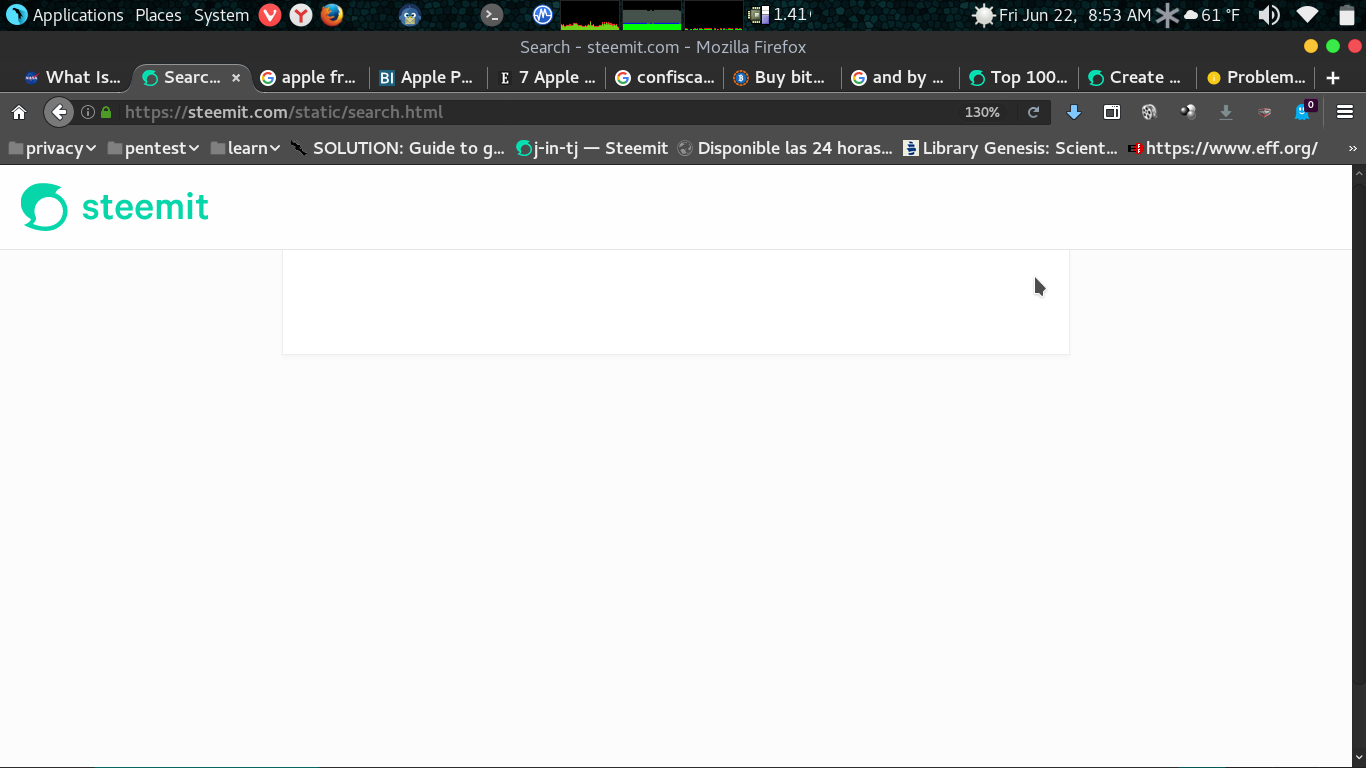
Task: Switch to the "7 Apple..." tab
Action: click(x=546, y=77)
